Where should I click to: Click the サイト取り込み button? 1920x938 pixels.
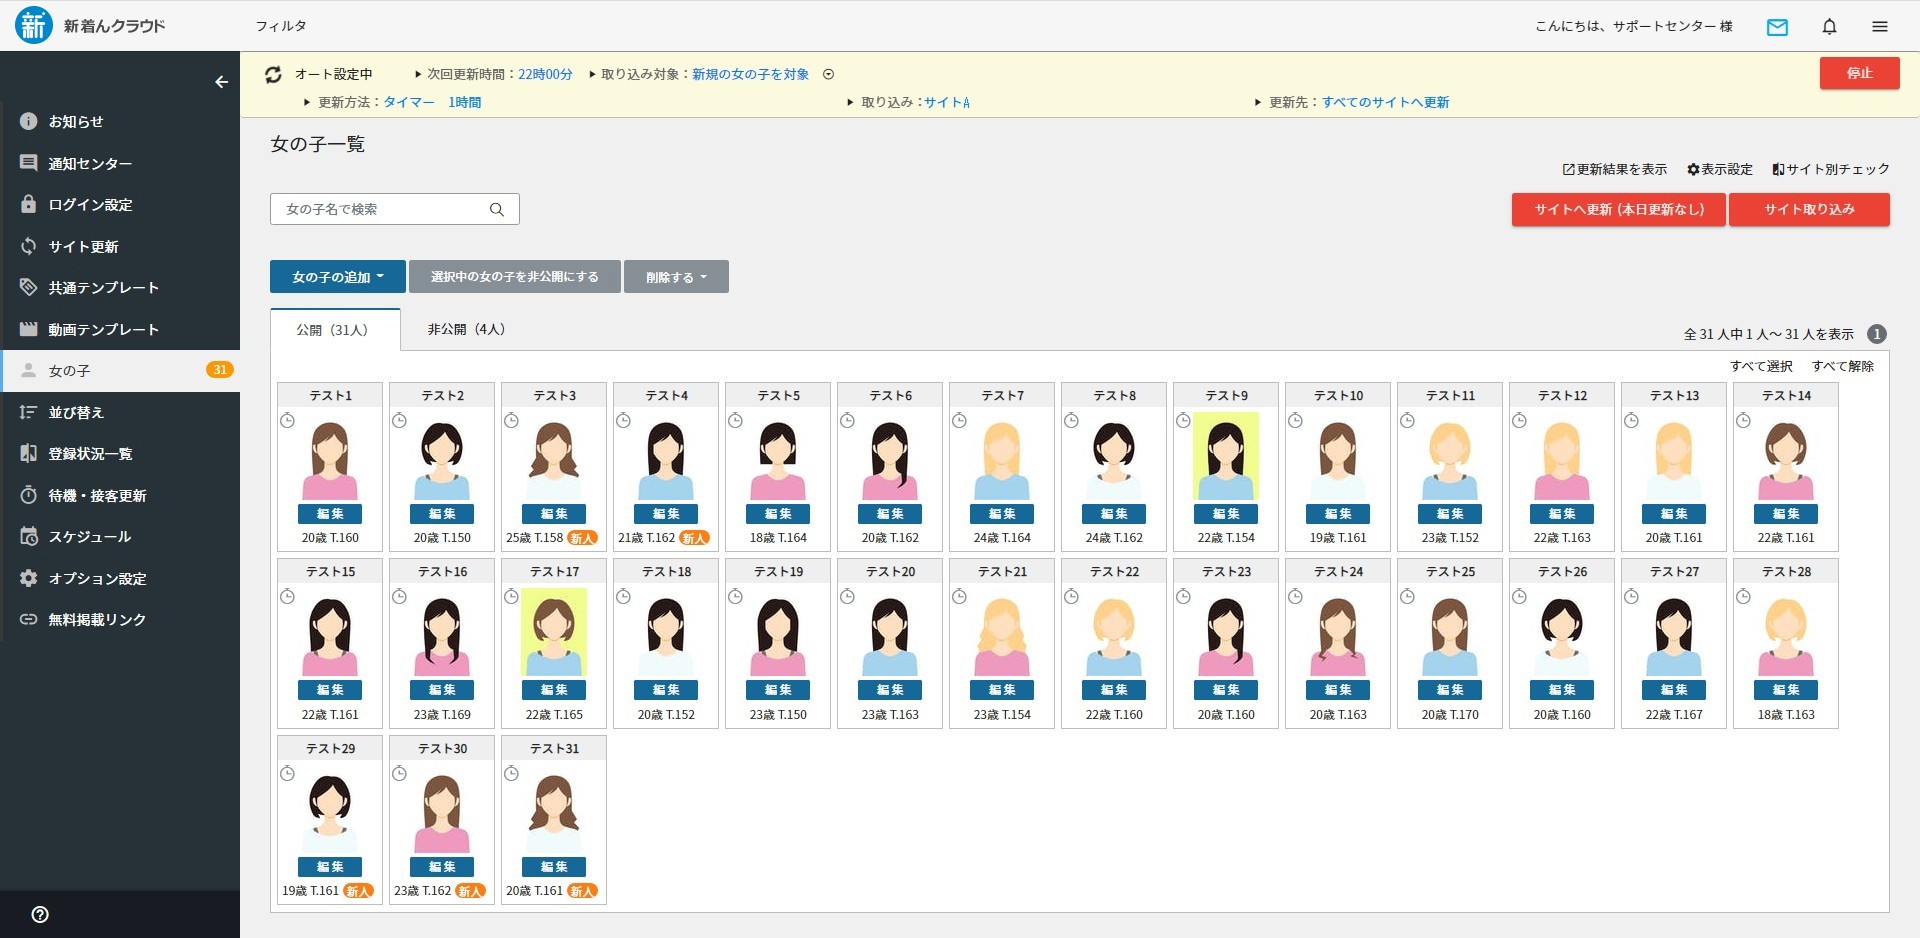(1808, 209)
